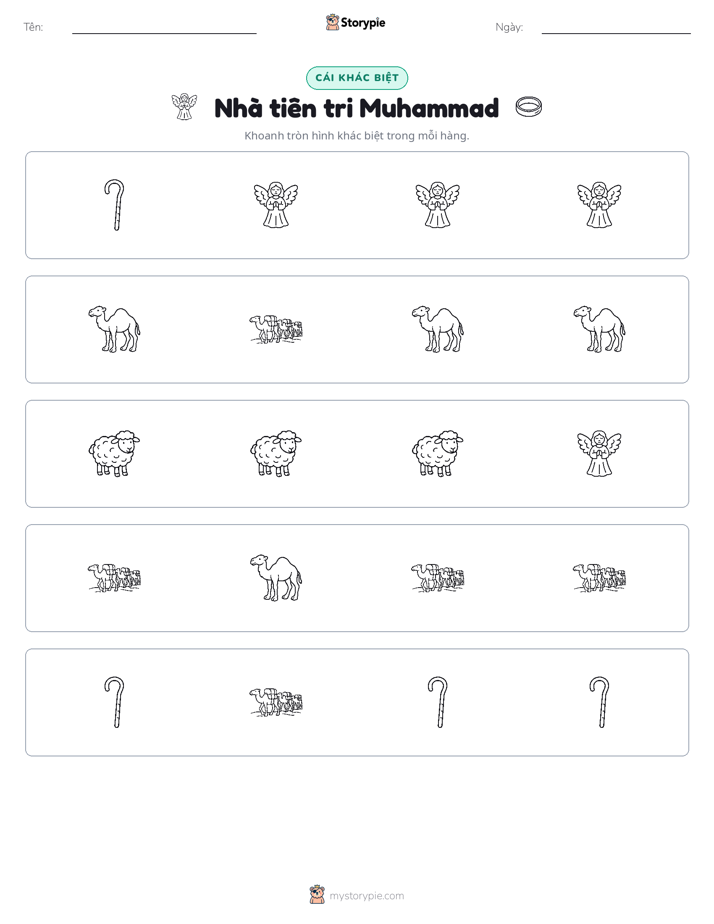The width and height of the screenshot is (714, 924).
Task: Click the first sheep in row three
Action: click(x=114, y=453)
